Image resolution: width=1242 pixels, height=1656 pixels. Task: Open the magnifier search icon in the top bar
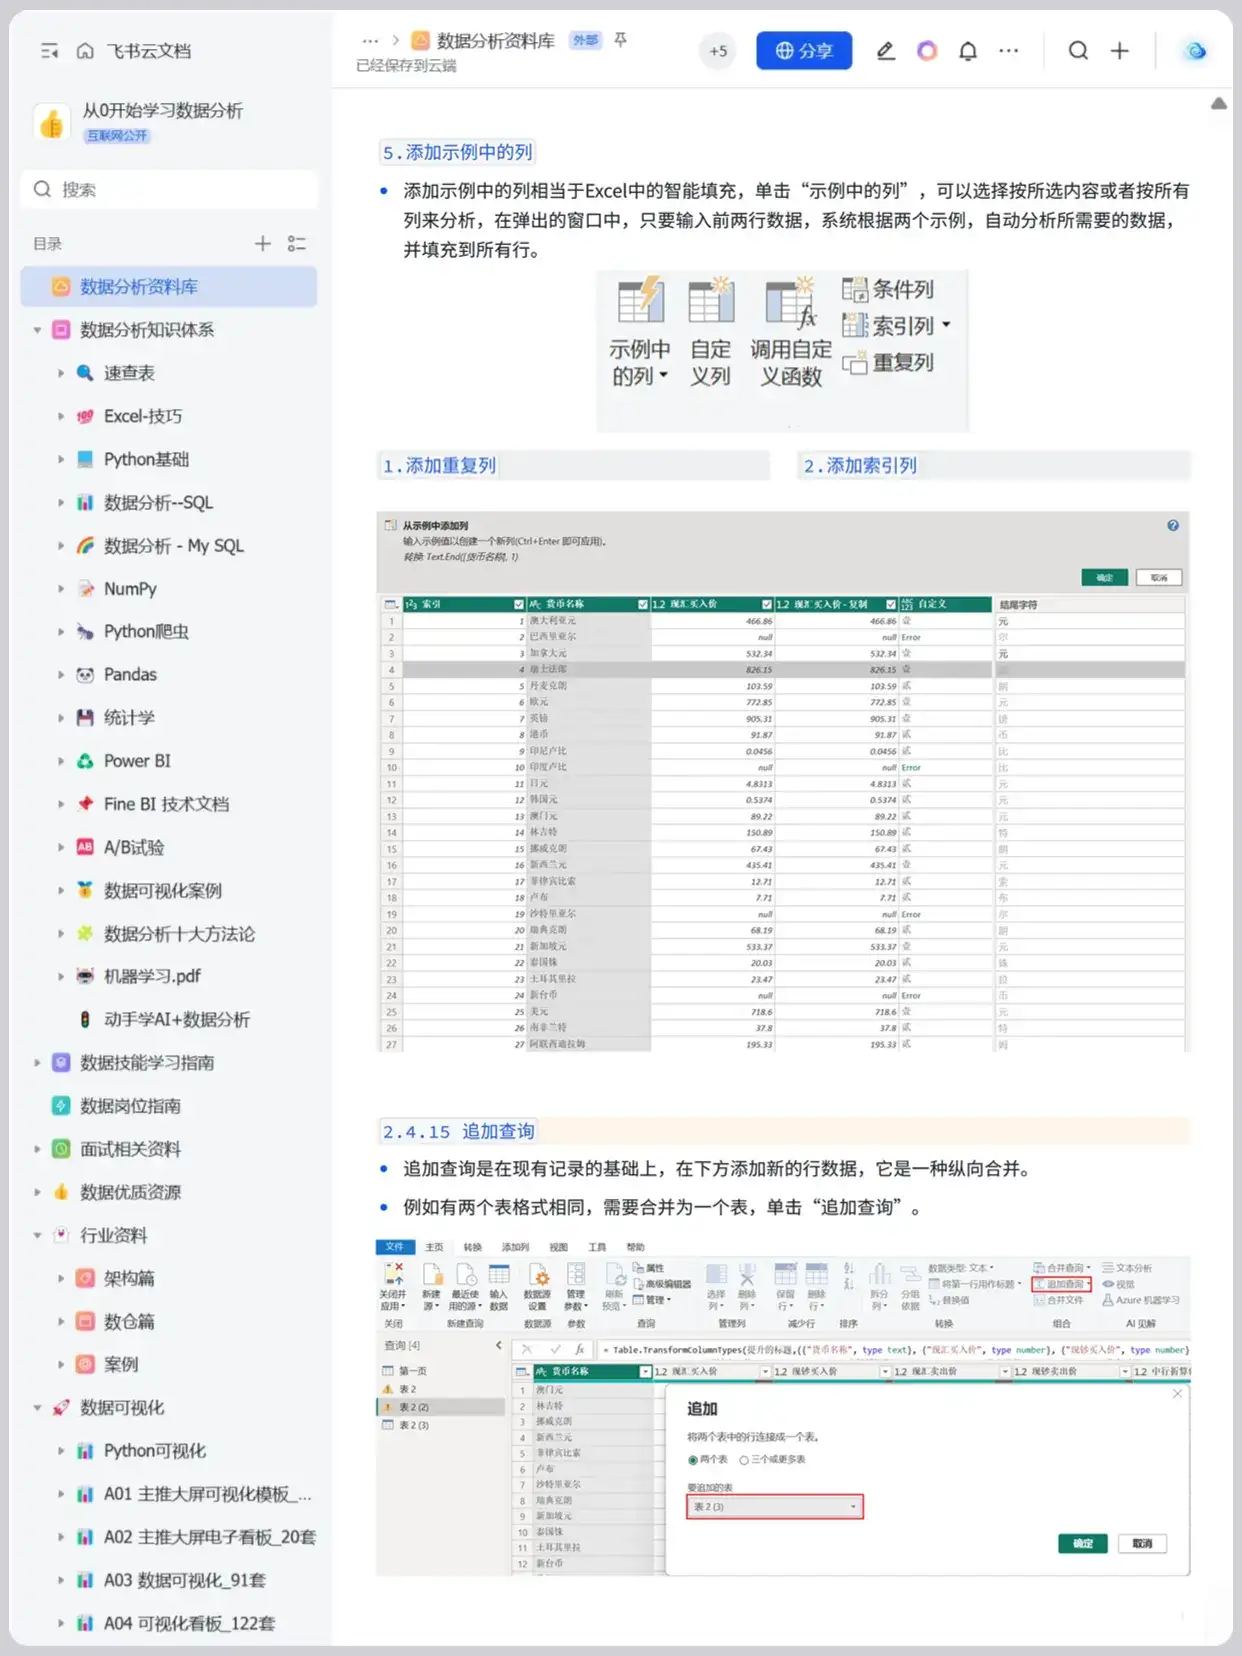tap(1078, 51)
